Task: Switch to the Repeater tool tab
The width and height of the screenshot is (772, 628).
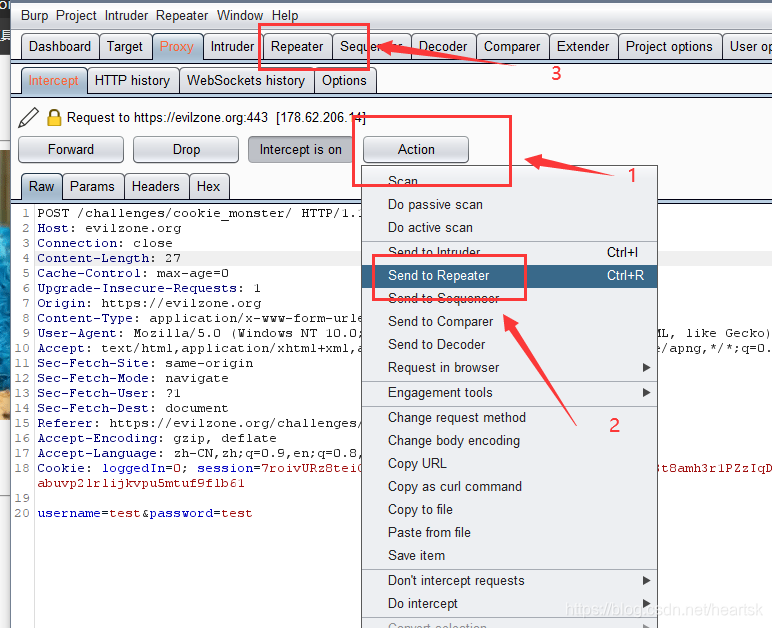Action: click(297, 47)
